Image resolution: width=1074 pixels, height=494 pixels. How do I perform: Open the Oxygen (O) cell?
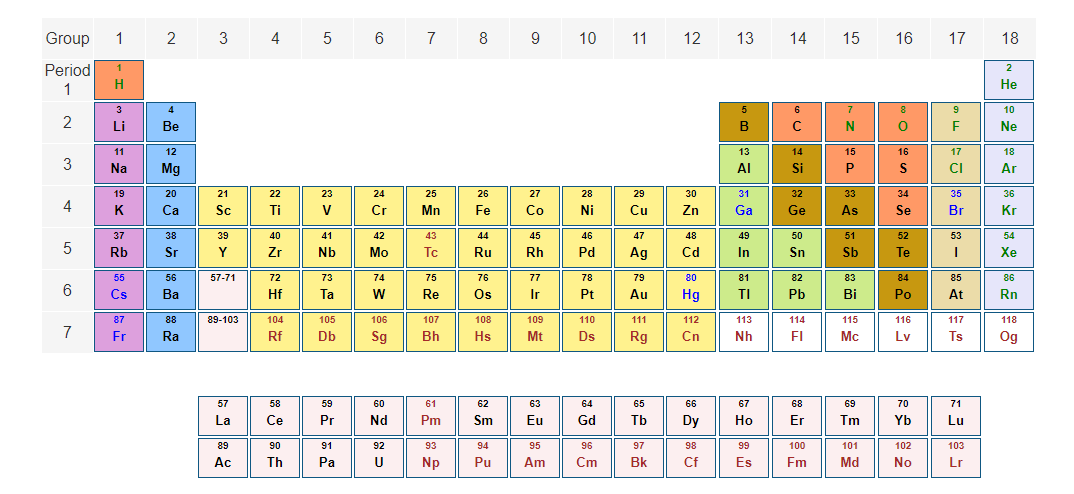coord(903,122)
